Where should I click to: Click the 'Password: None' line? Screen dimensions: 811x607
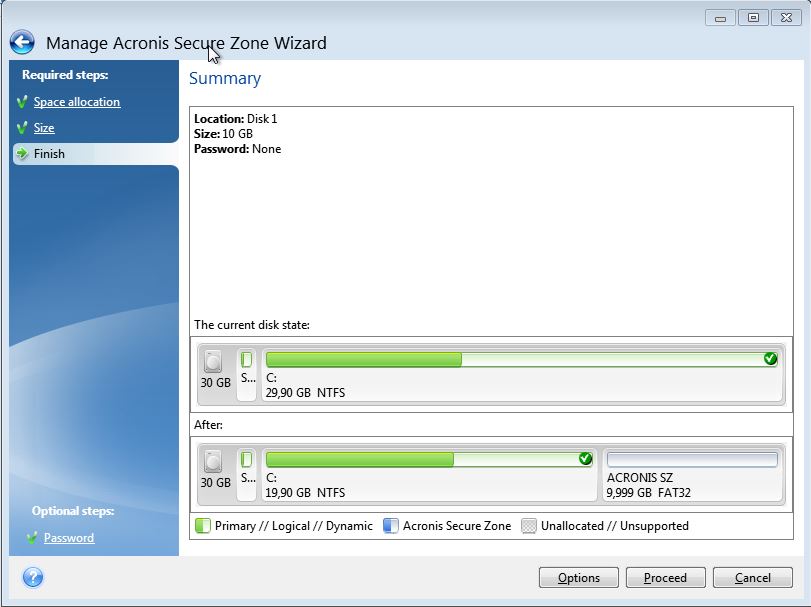pos(237,148)
